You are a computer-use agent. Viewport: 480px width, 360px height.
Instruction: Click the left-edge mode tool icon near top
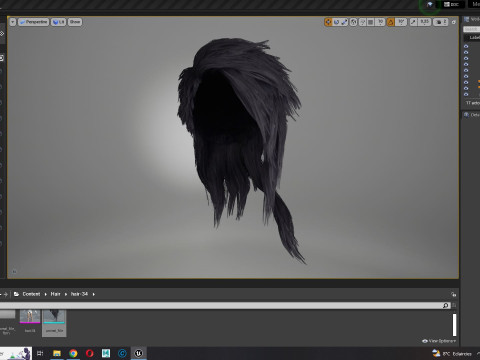click(2, 33)
